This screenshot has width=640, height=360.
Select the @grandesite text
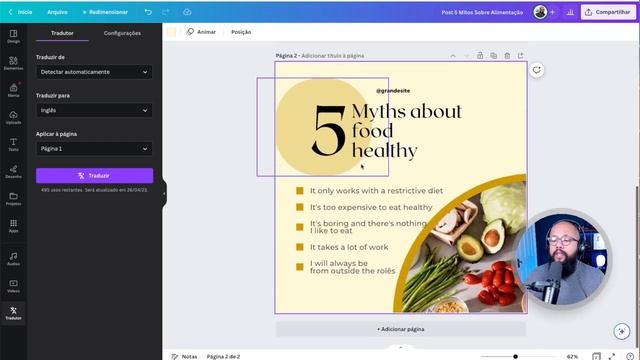point(393,91)
